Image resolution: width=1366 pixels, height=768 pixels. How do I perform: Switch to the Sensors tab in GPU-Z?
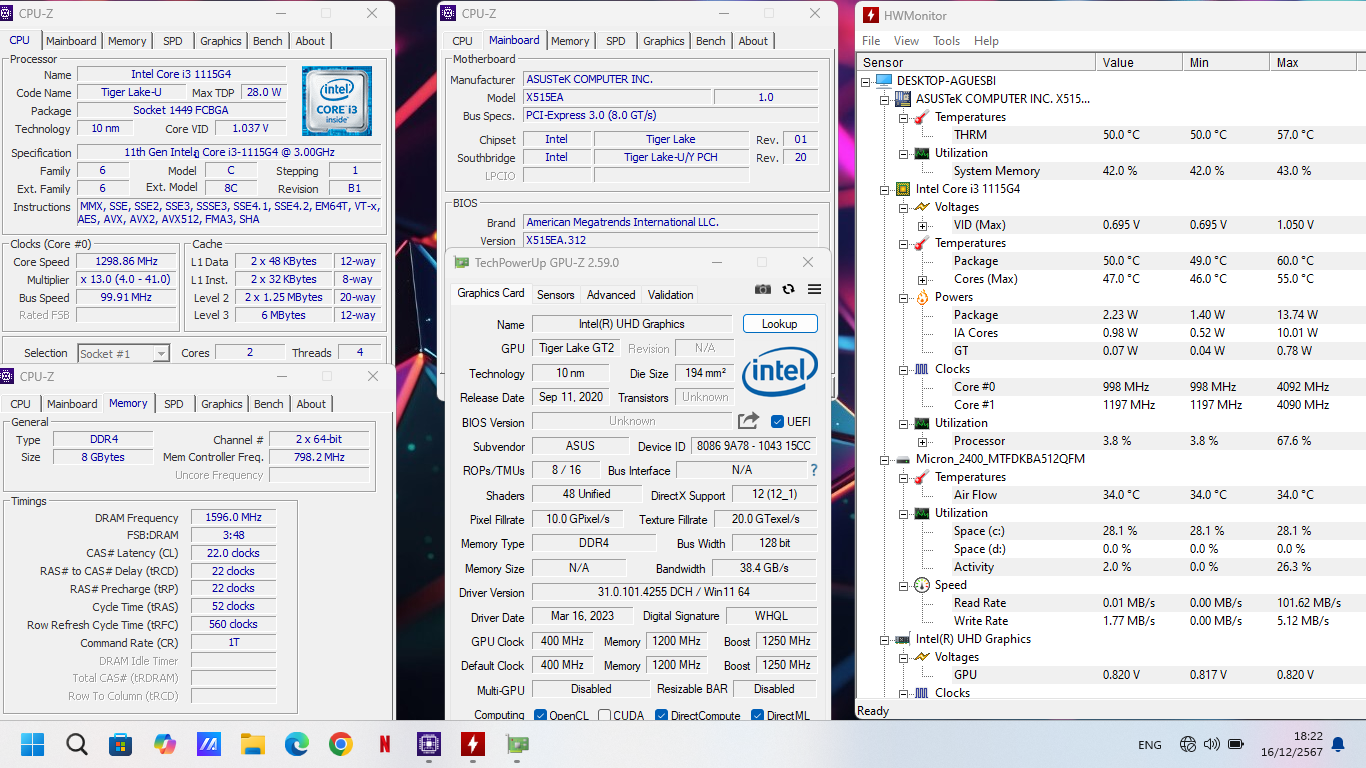(x=556, y=295)
